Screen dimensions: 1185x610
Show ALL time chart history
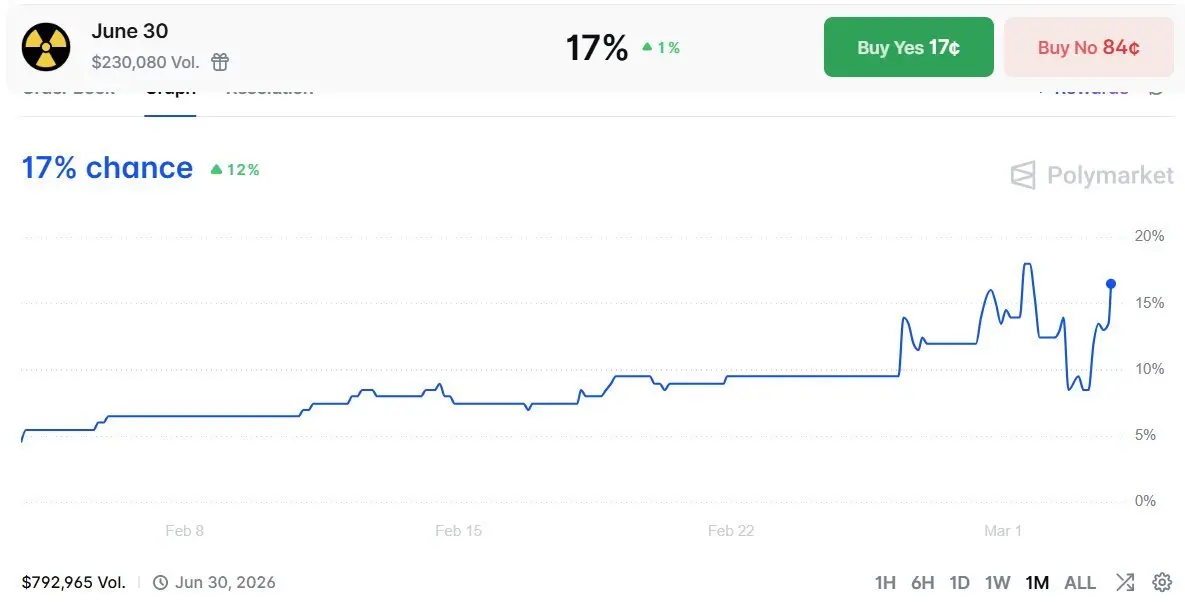point(1080,582)
